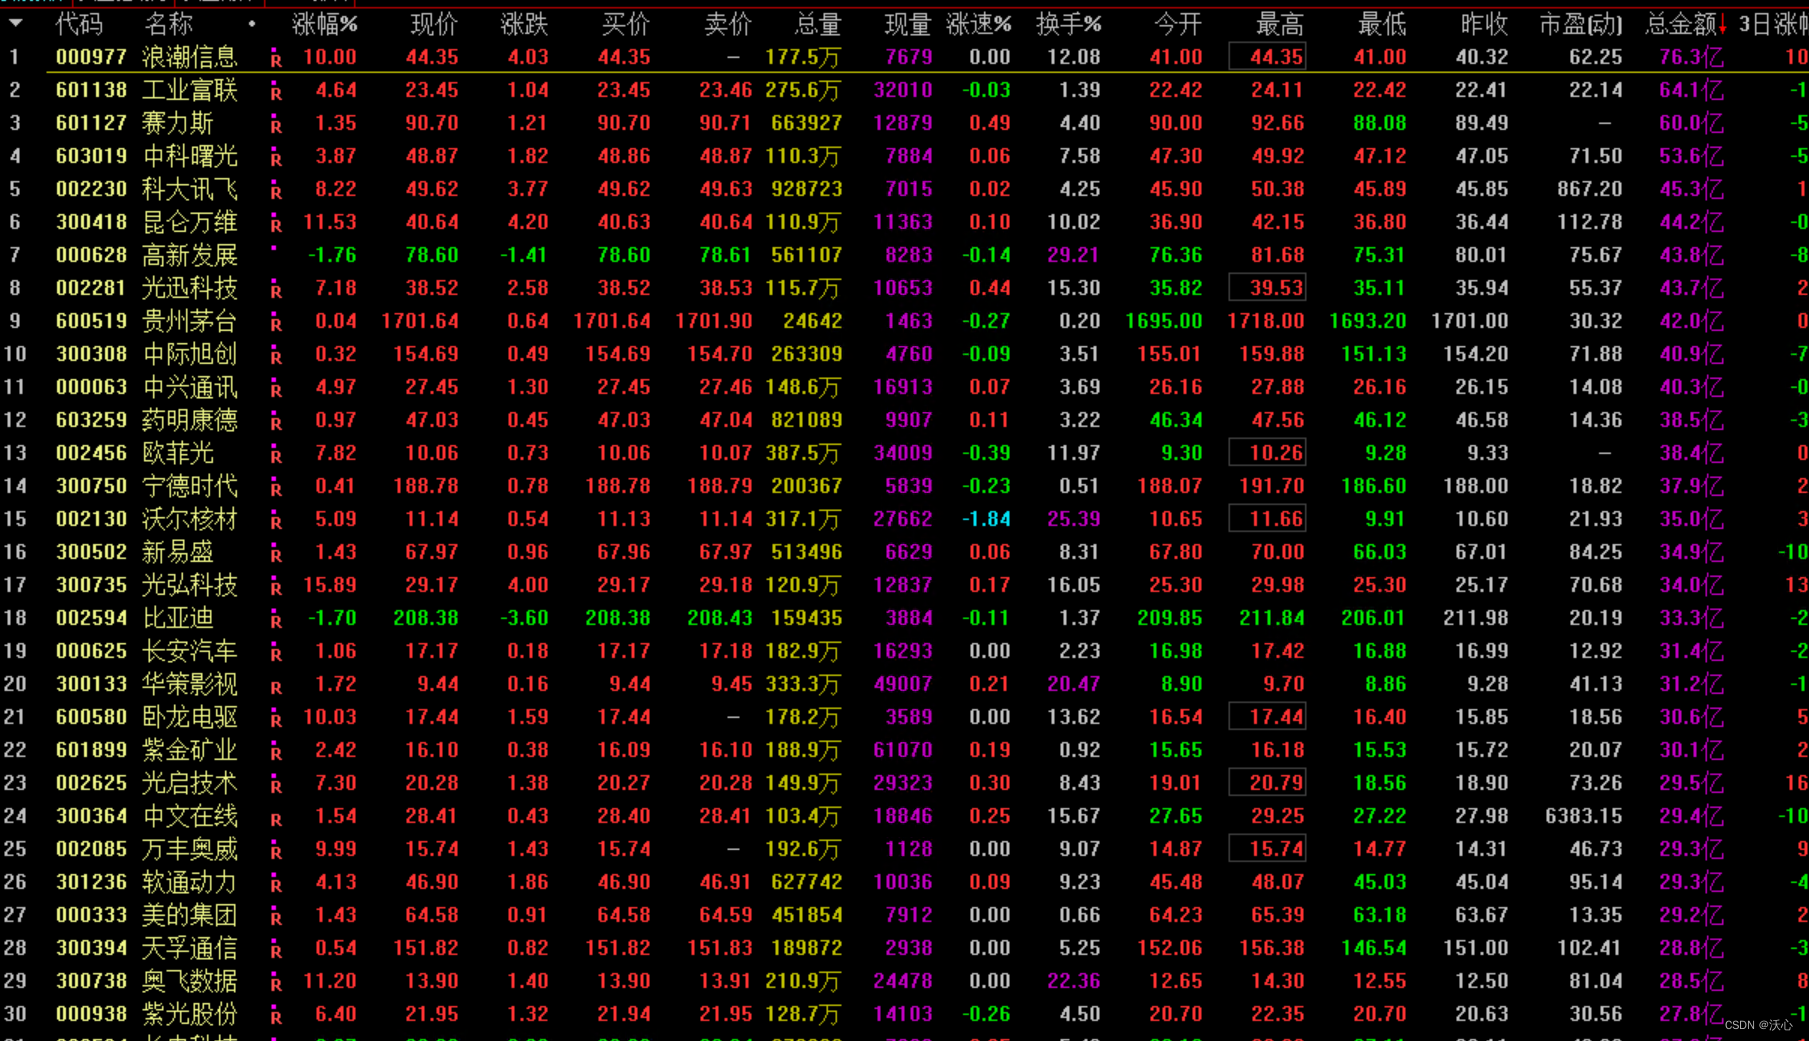Open the dropdown arrow left of the 代码 header
This screenshot has width=1809, height=1041.
[x=16, y=23]
